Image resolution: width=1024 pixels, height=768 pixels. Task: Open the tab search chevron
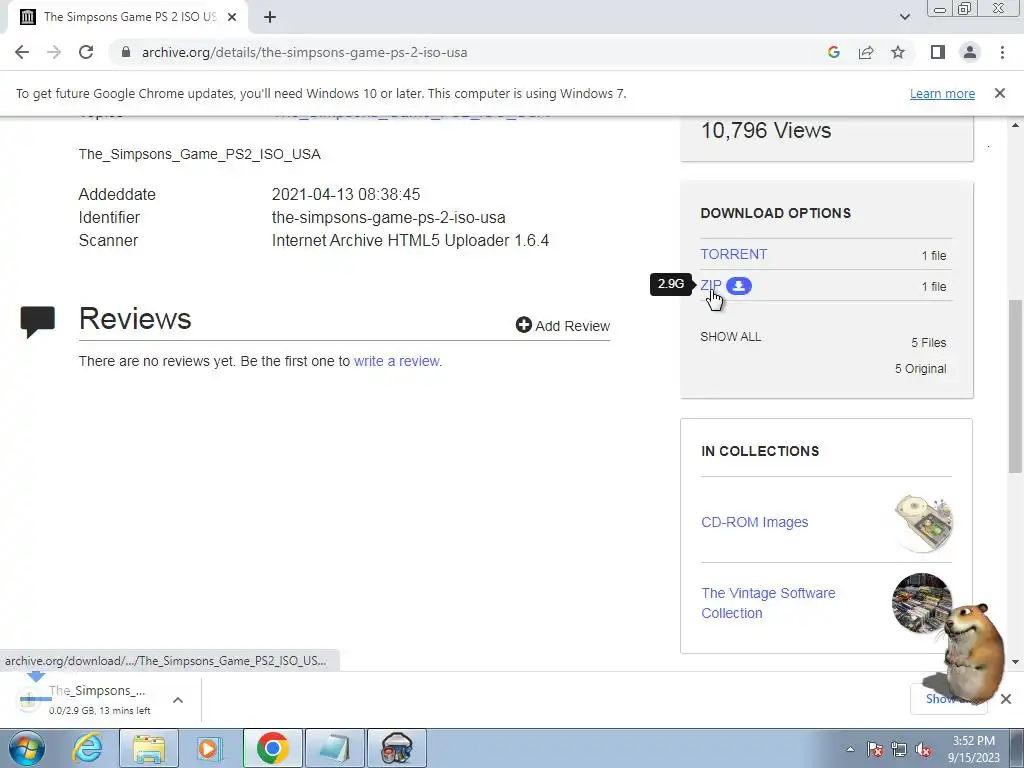[904, 17]
